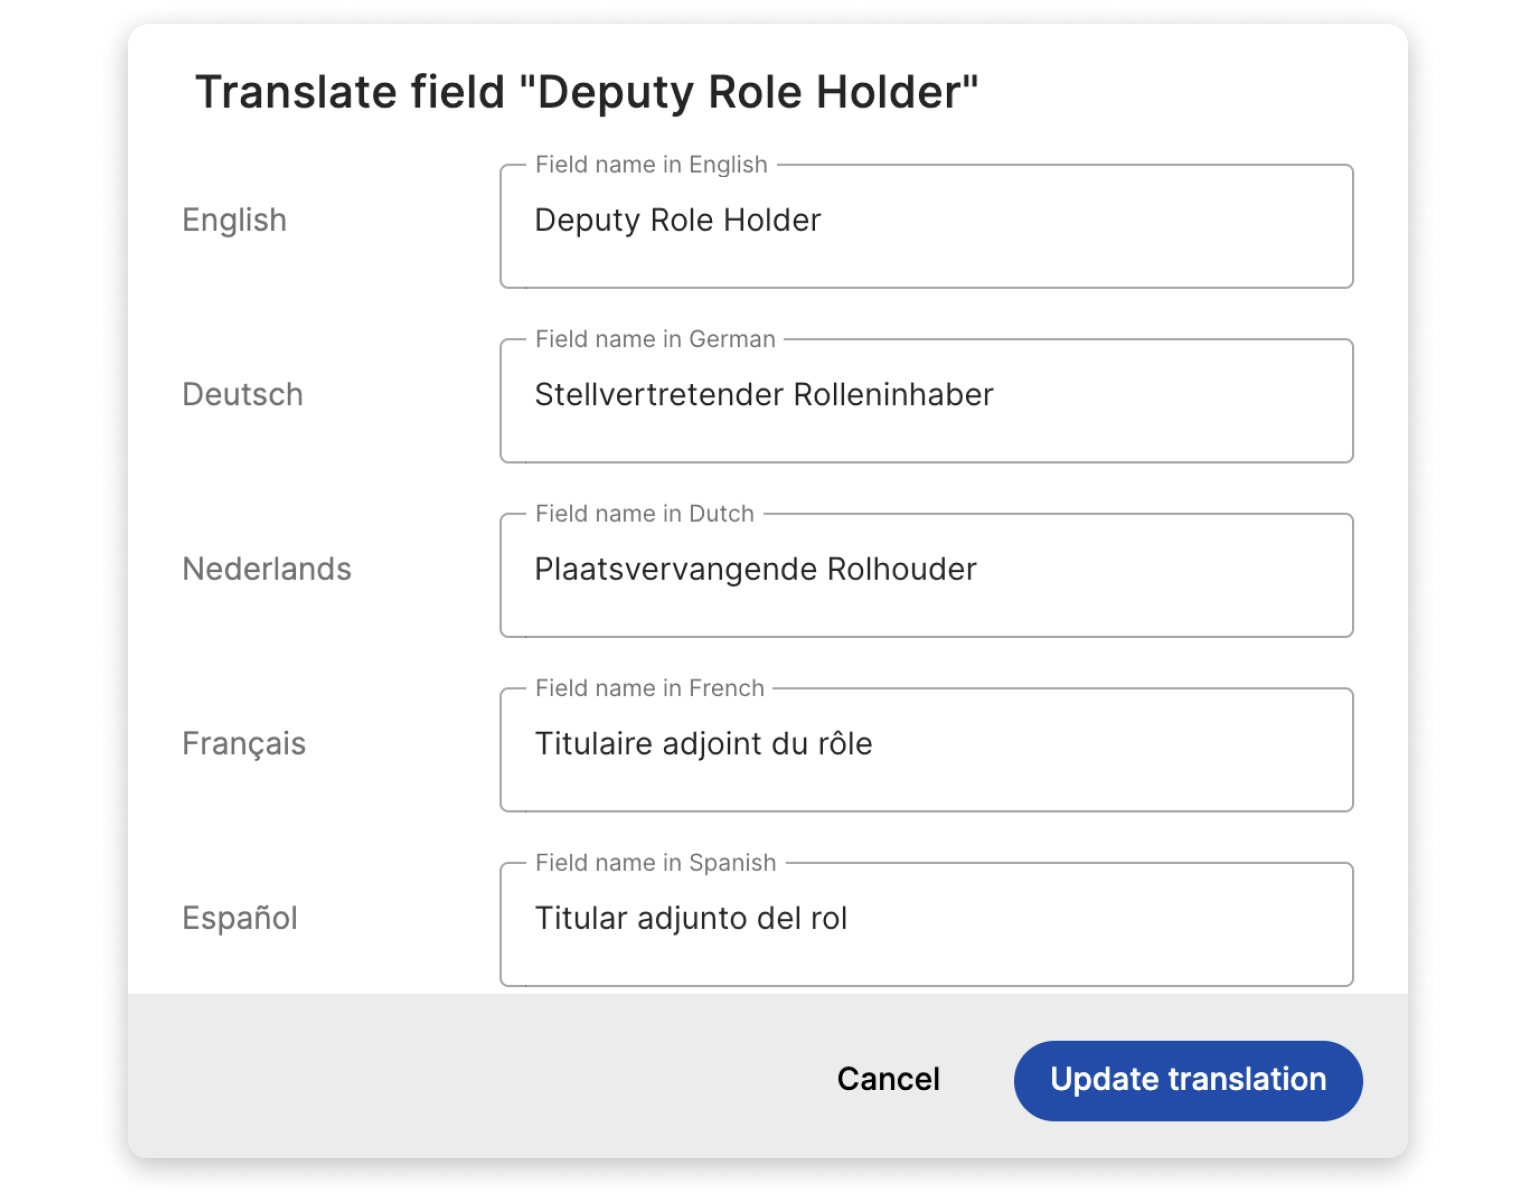Click the "Français" language row label
The height and width of the screenshot is (1198, 1536).
coord(243,744)
